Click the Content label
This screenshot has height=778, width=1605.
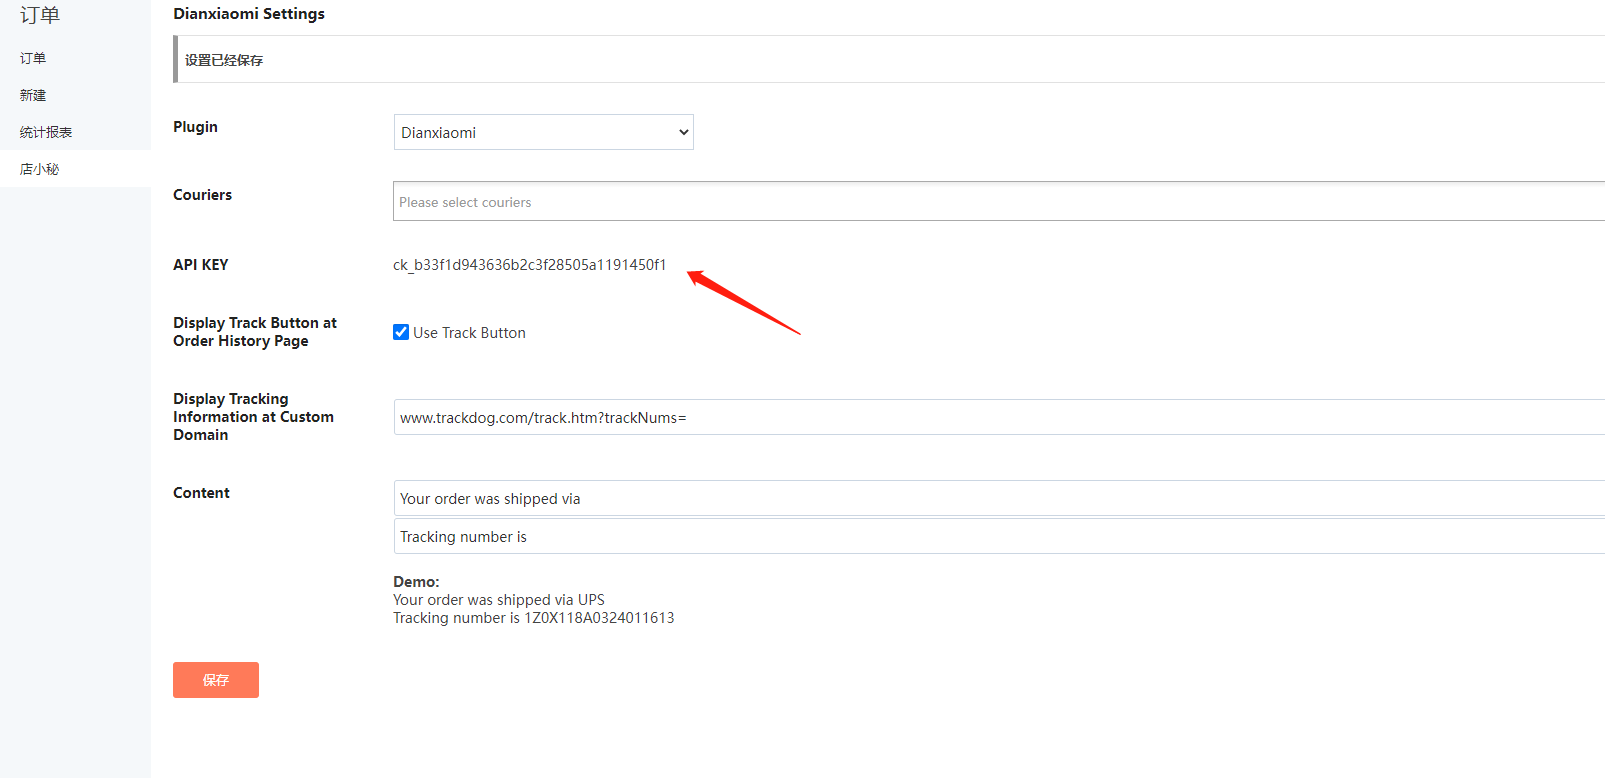click(201, 493)
